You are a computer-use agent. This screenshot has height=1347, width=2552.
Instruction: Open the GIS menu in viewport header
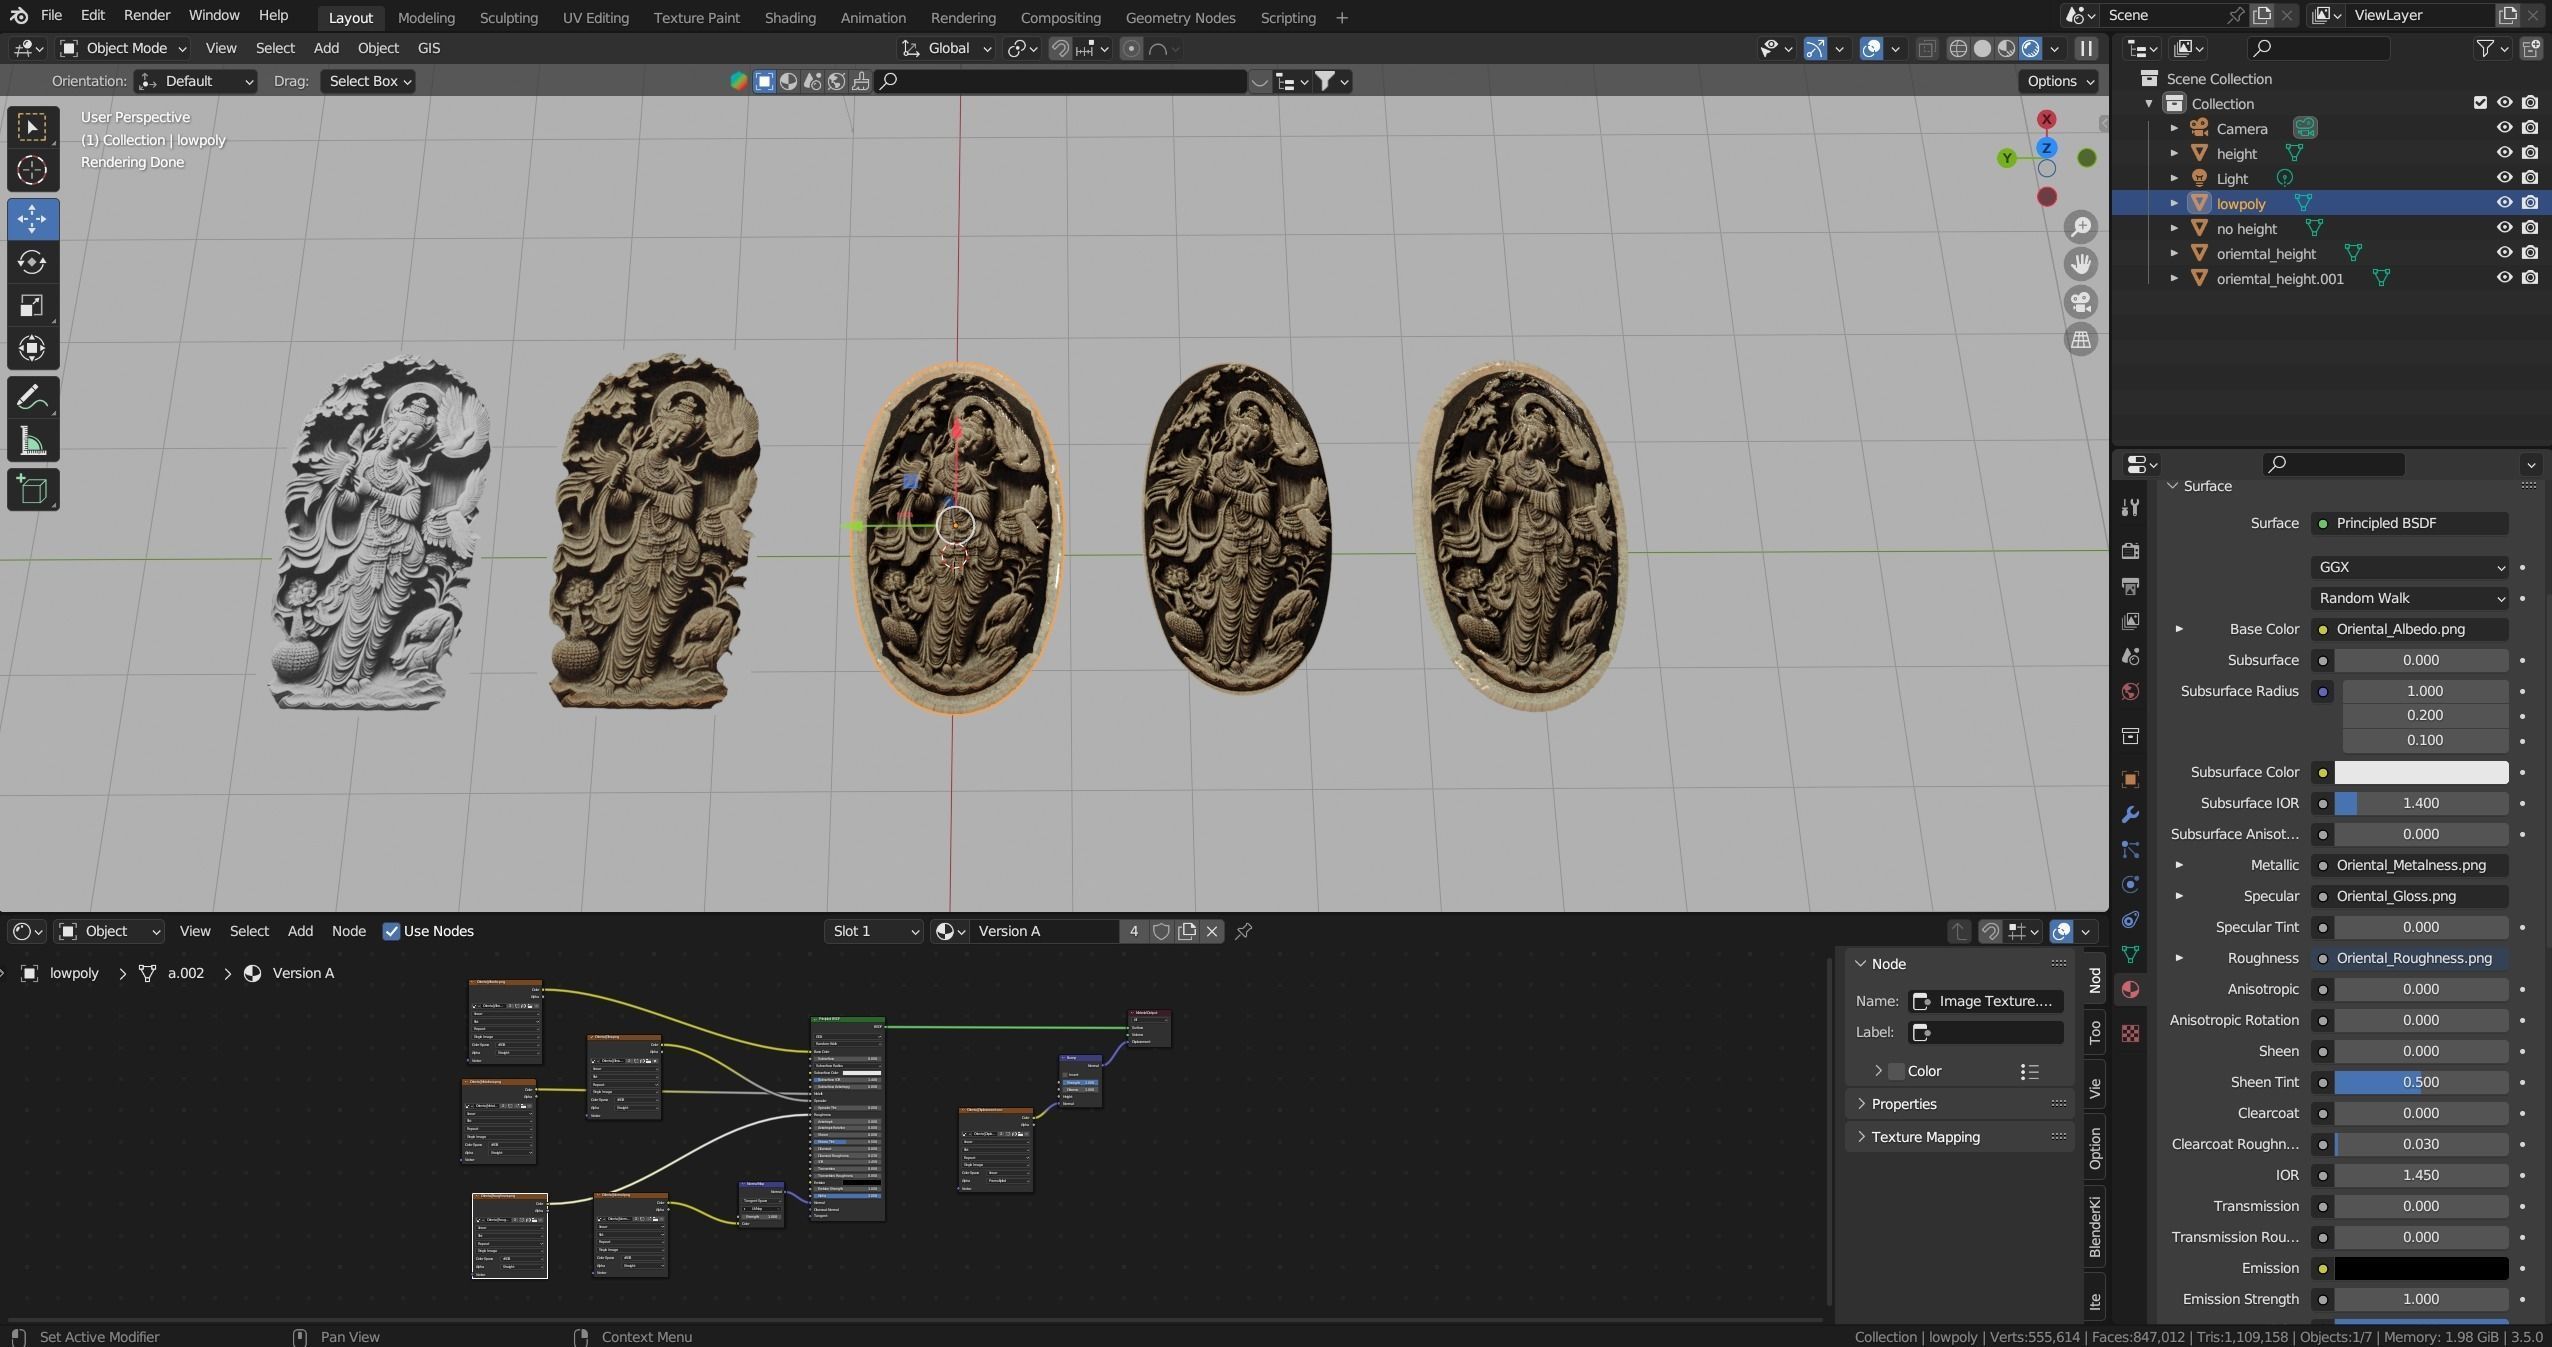pyautogui.click(x=428, y=48)
